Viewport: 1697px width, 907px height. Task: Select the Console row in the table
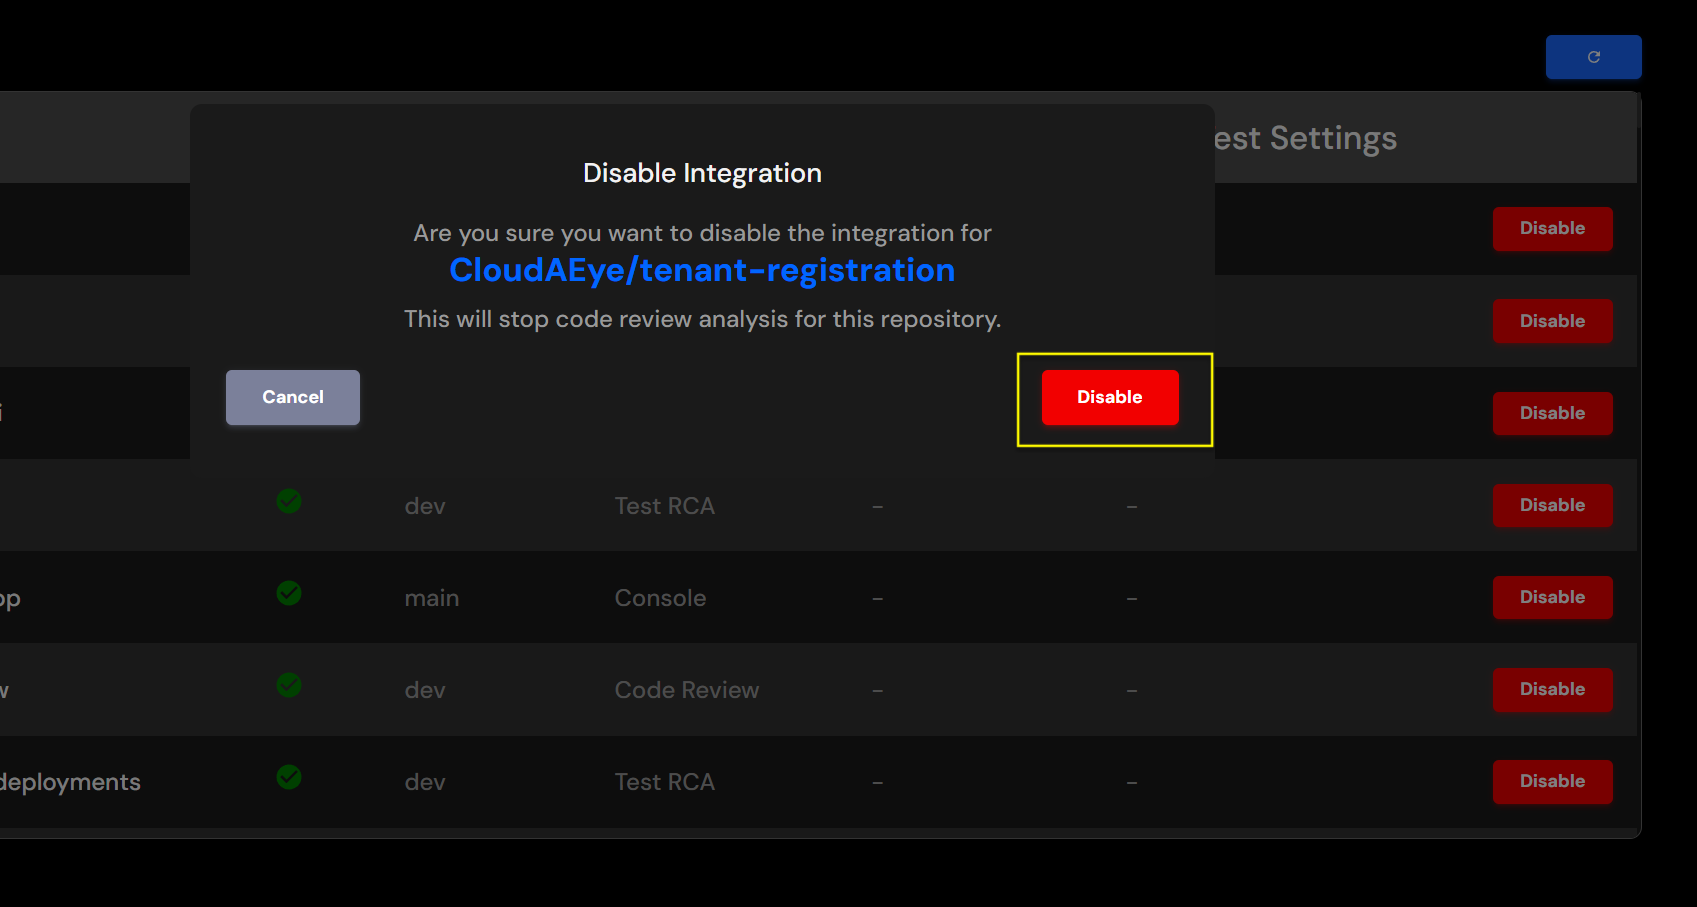660,597
